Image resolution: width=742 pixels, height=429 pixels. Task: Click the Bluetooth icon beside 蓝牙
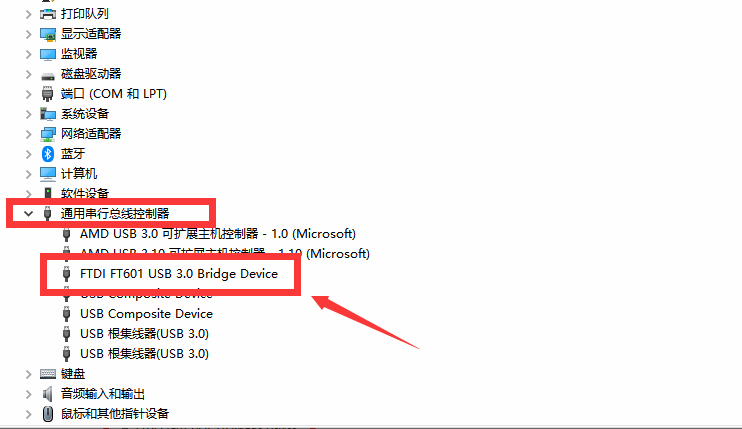click(48, 154)
